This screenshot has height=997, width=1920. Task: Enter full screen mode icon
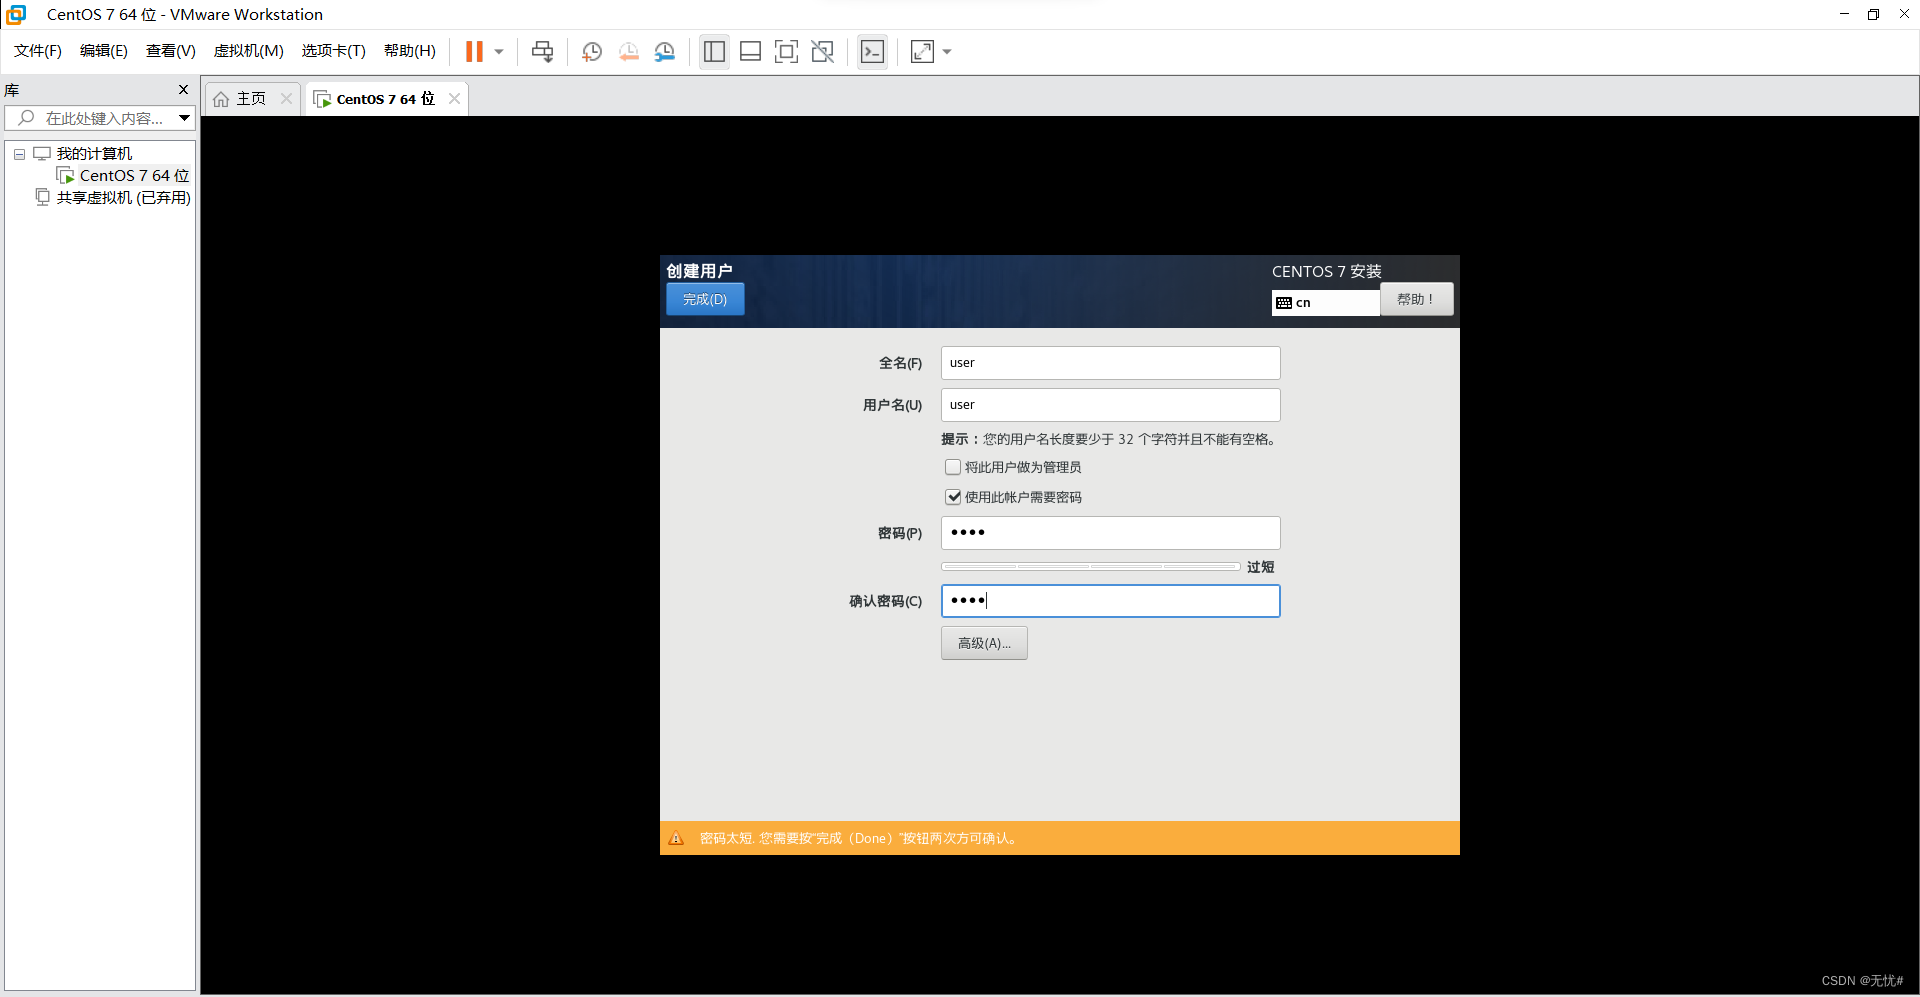pyautogui.click(x=787, y=52)
